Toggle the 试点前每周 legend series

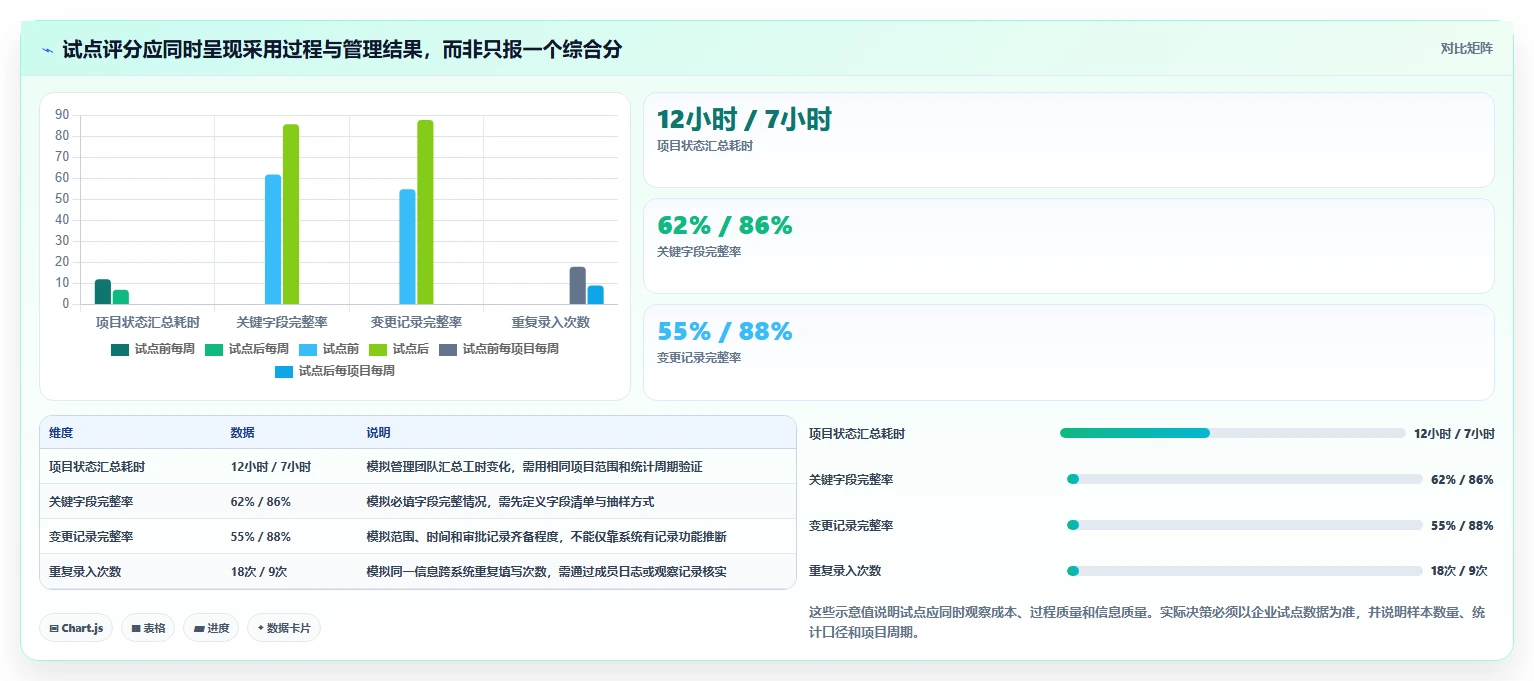click(x=153, y=349)
